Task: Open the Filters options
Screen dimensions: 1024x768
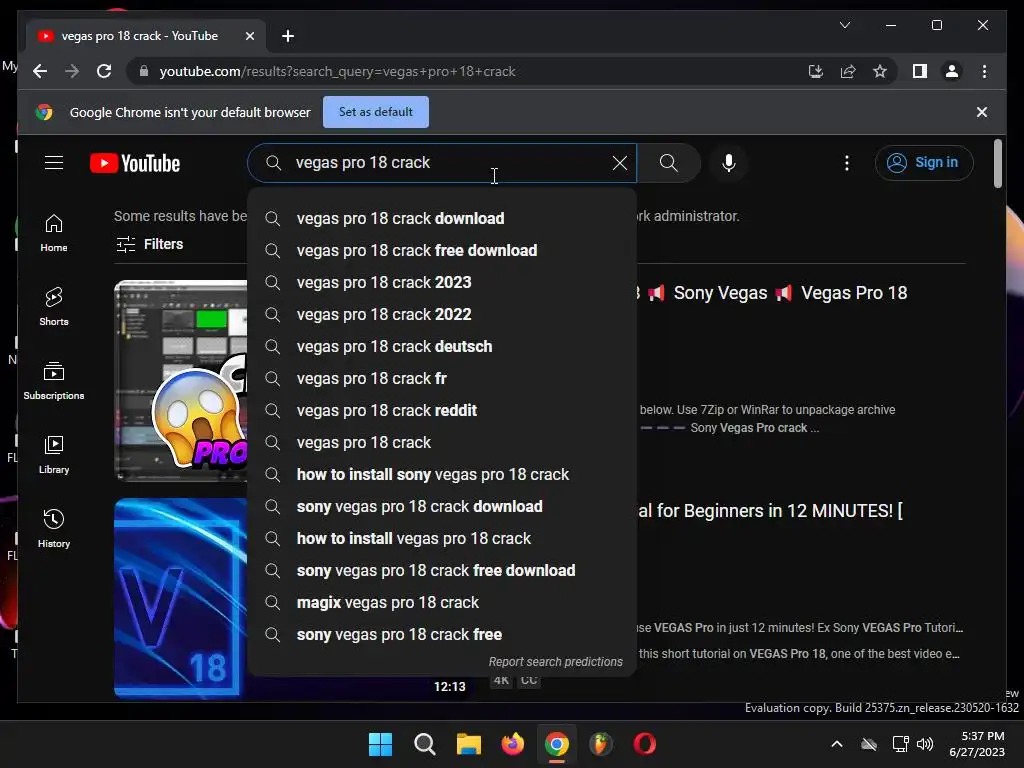Action: point(150,244)
